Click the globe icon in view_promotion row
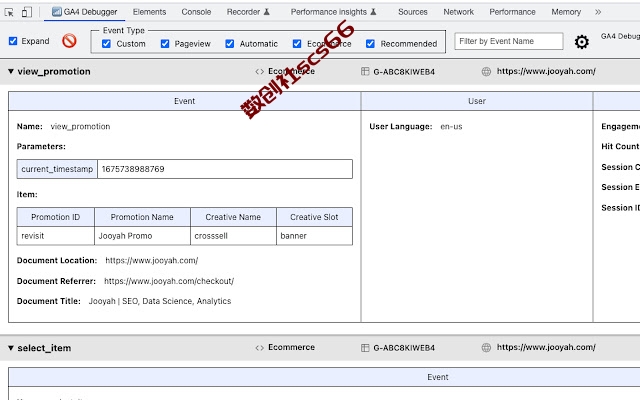The width and height of the screenshot is (640, 400). click(x=486, y=71)
